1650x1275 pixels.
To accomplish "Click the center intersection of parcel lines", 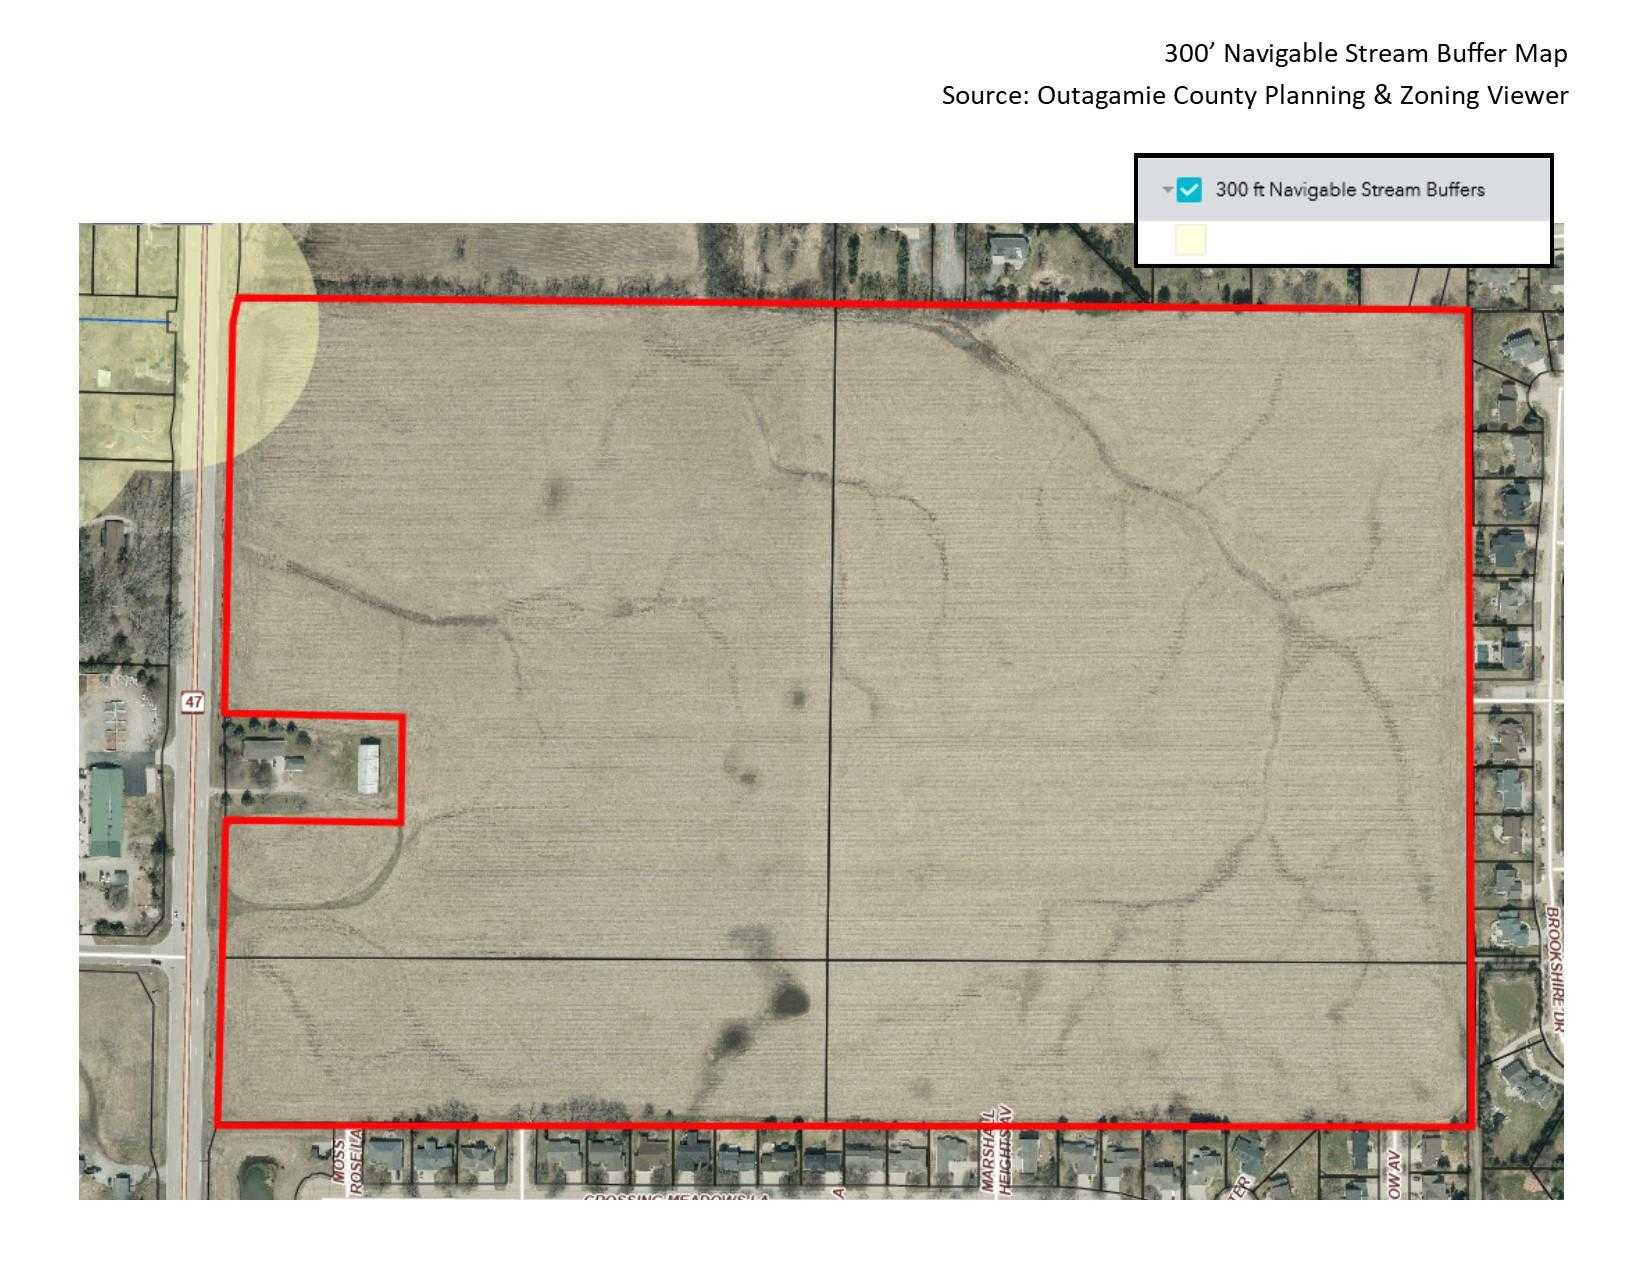I will coord(828,960).
